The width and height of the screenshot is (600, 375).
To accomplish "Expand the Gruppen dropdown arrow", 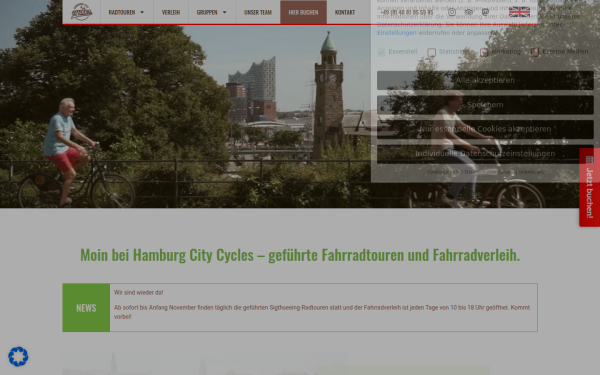I will click(x=225, y=12).
